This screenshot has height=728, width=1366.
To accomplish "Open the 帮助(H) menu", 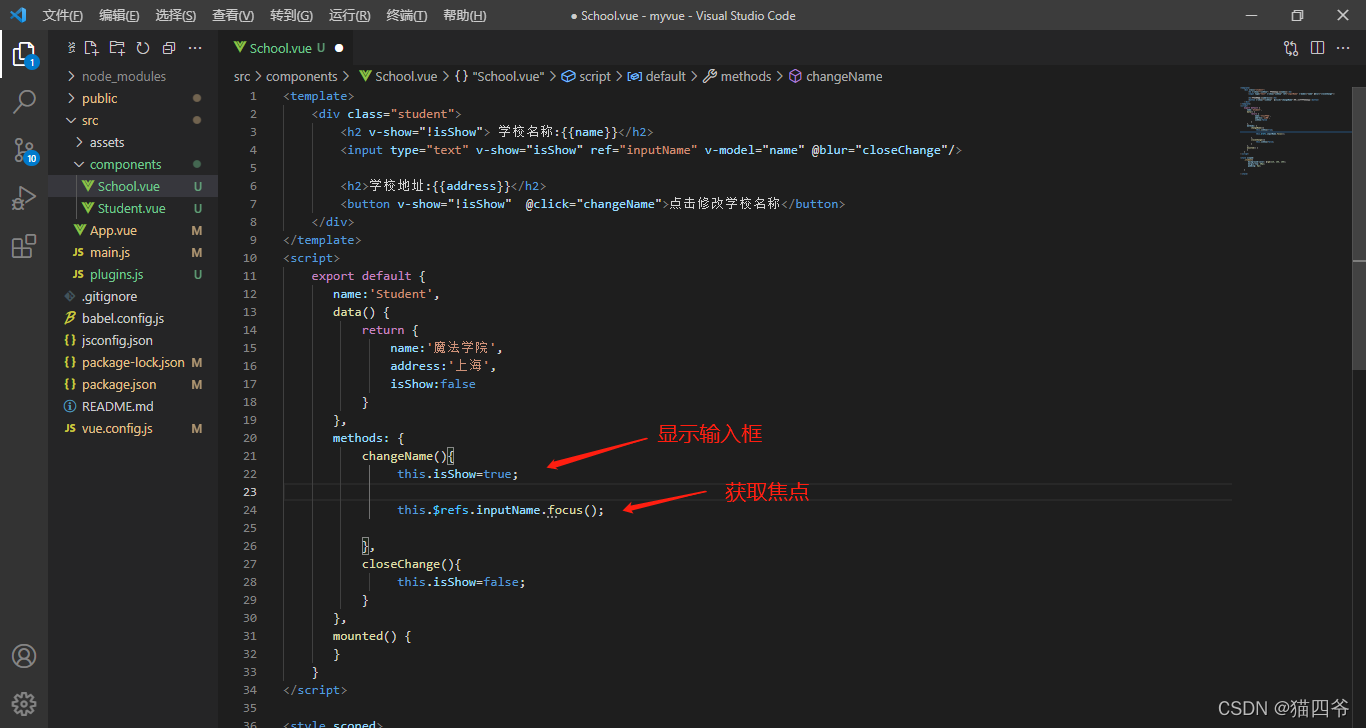I will coord(464,15).
